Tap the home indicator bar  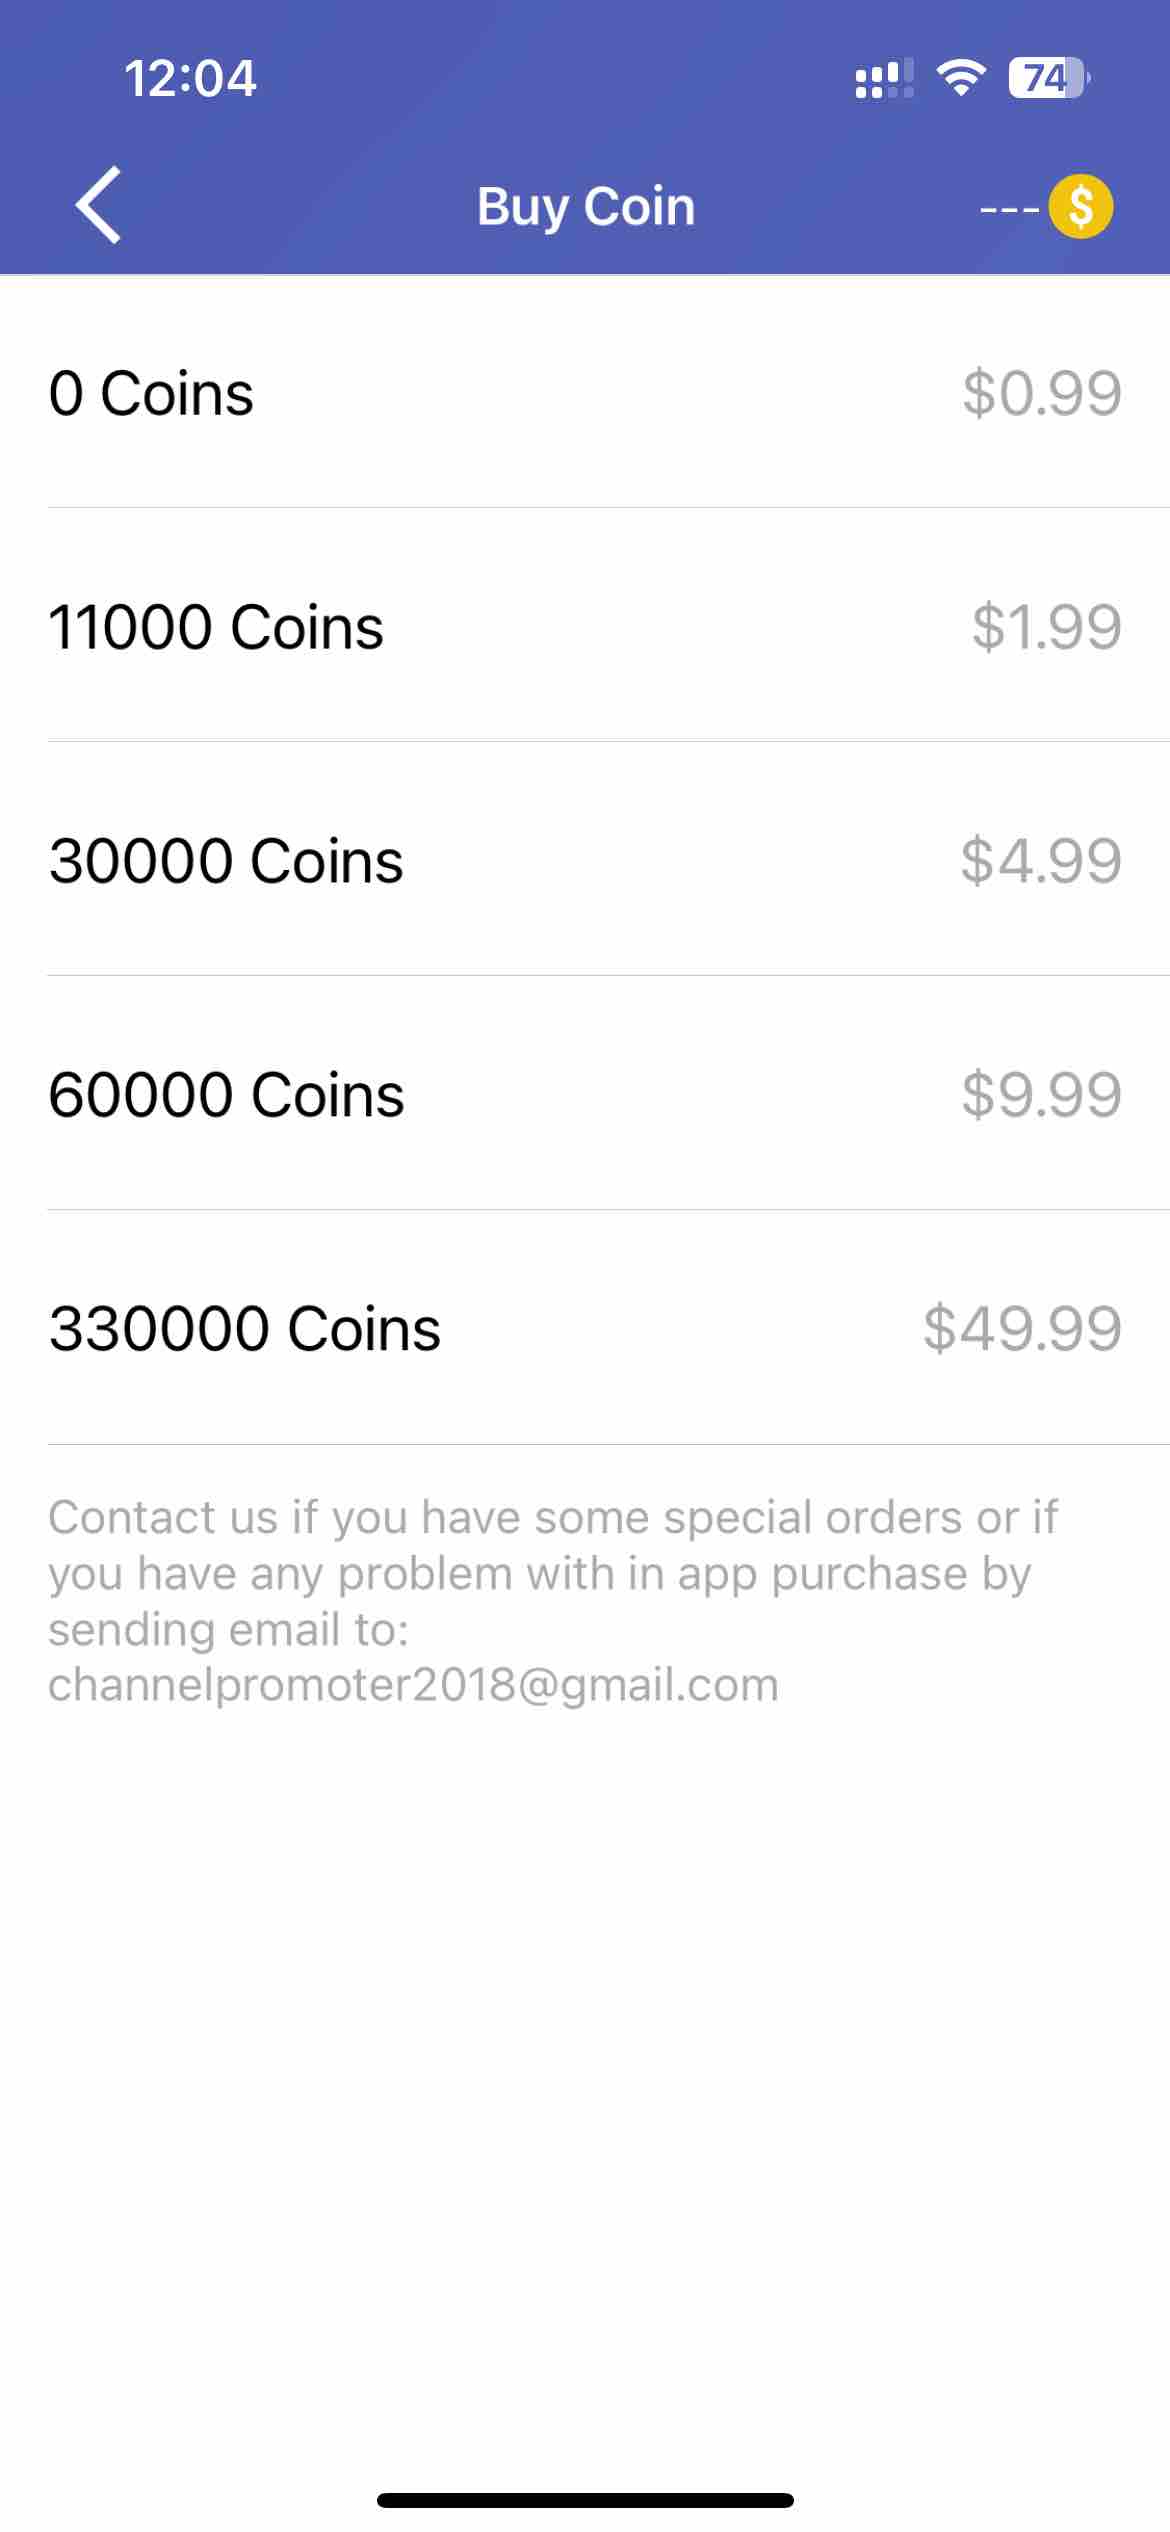click(585, 2500)
